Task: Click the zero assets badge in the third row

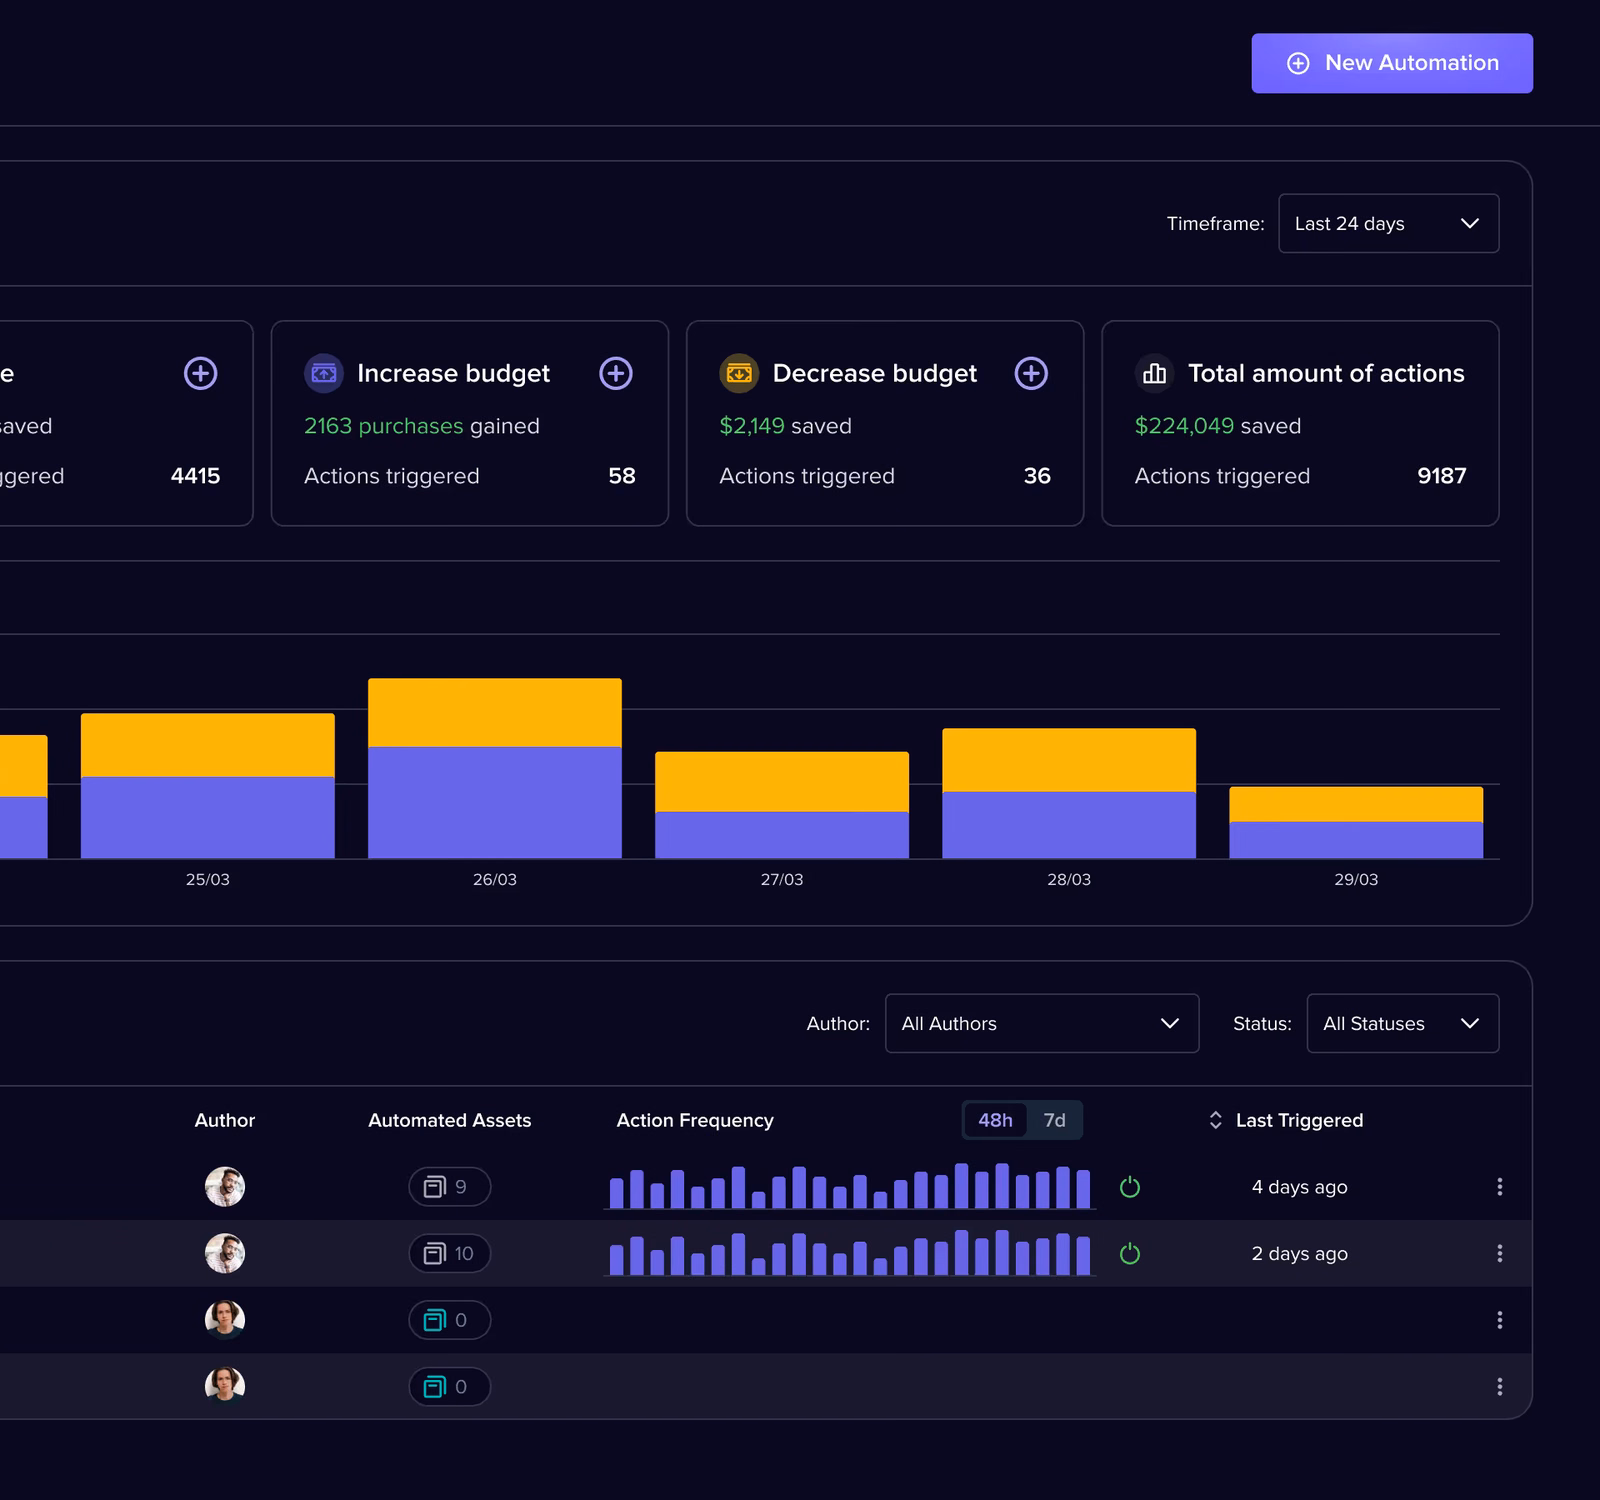Action: pos(449,1320)
